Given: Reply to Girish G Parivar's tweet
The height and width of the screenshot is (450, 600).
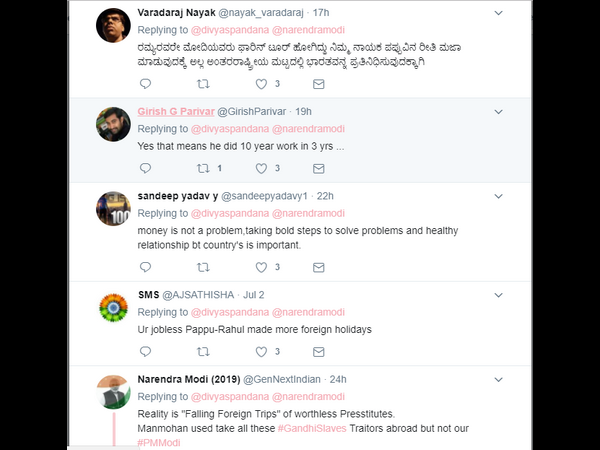Looking at the screenshot, I should click(145, 168).
